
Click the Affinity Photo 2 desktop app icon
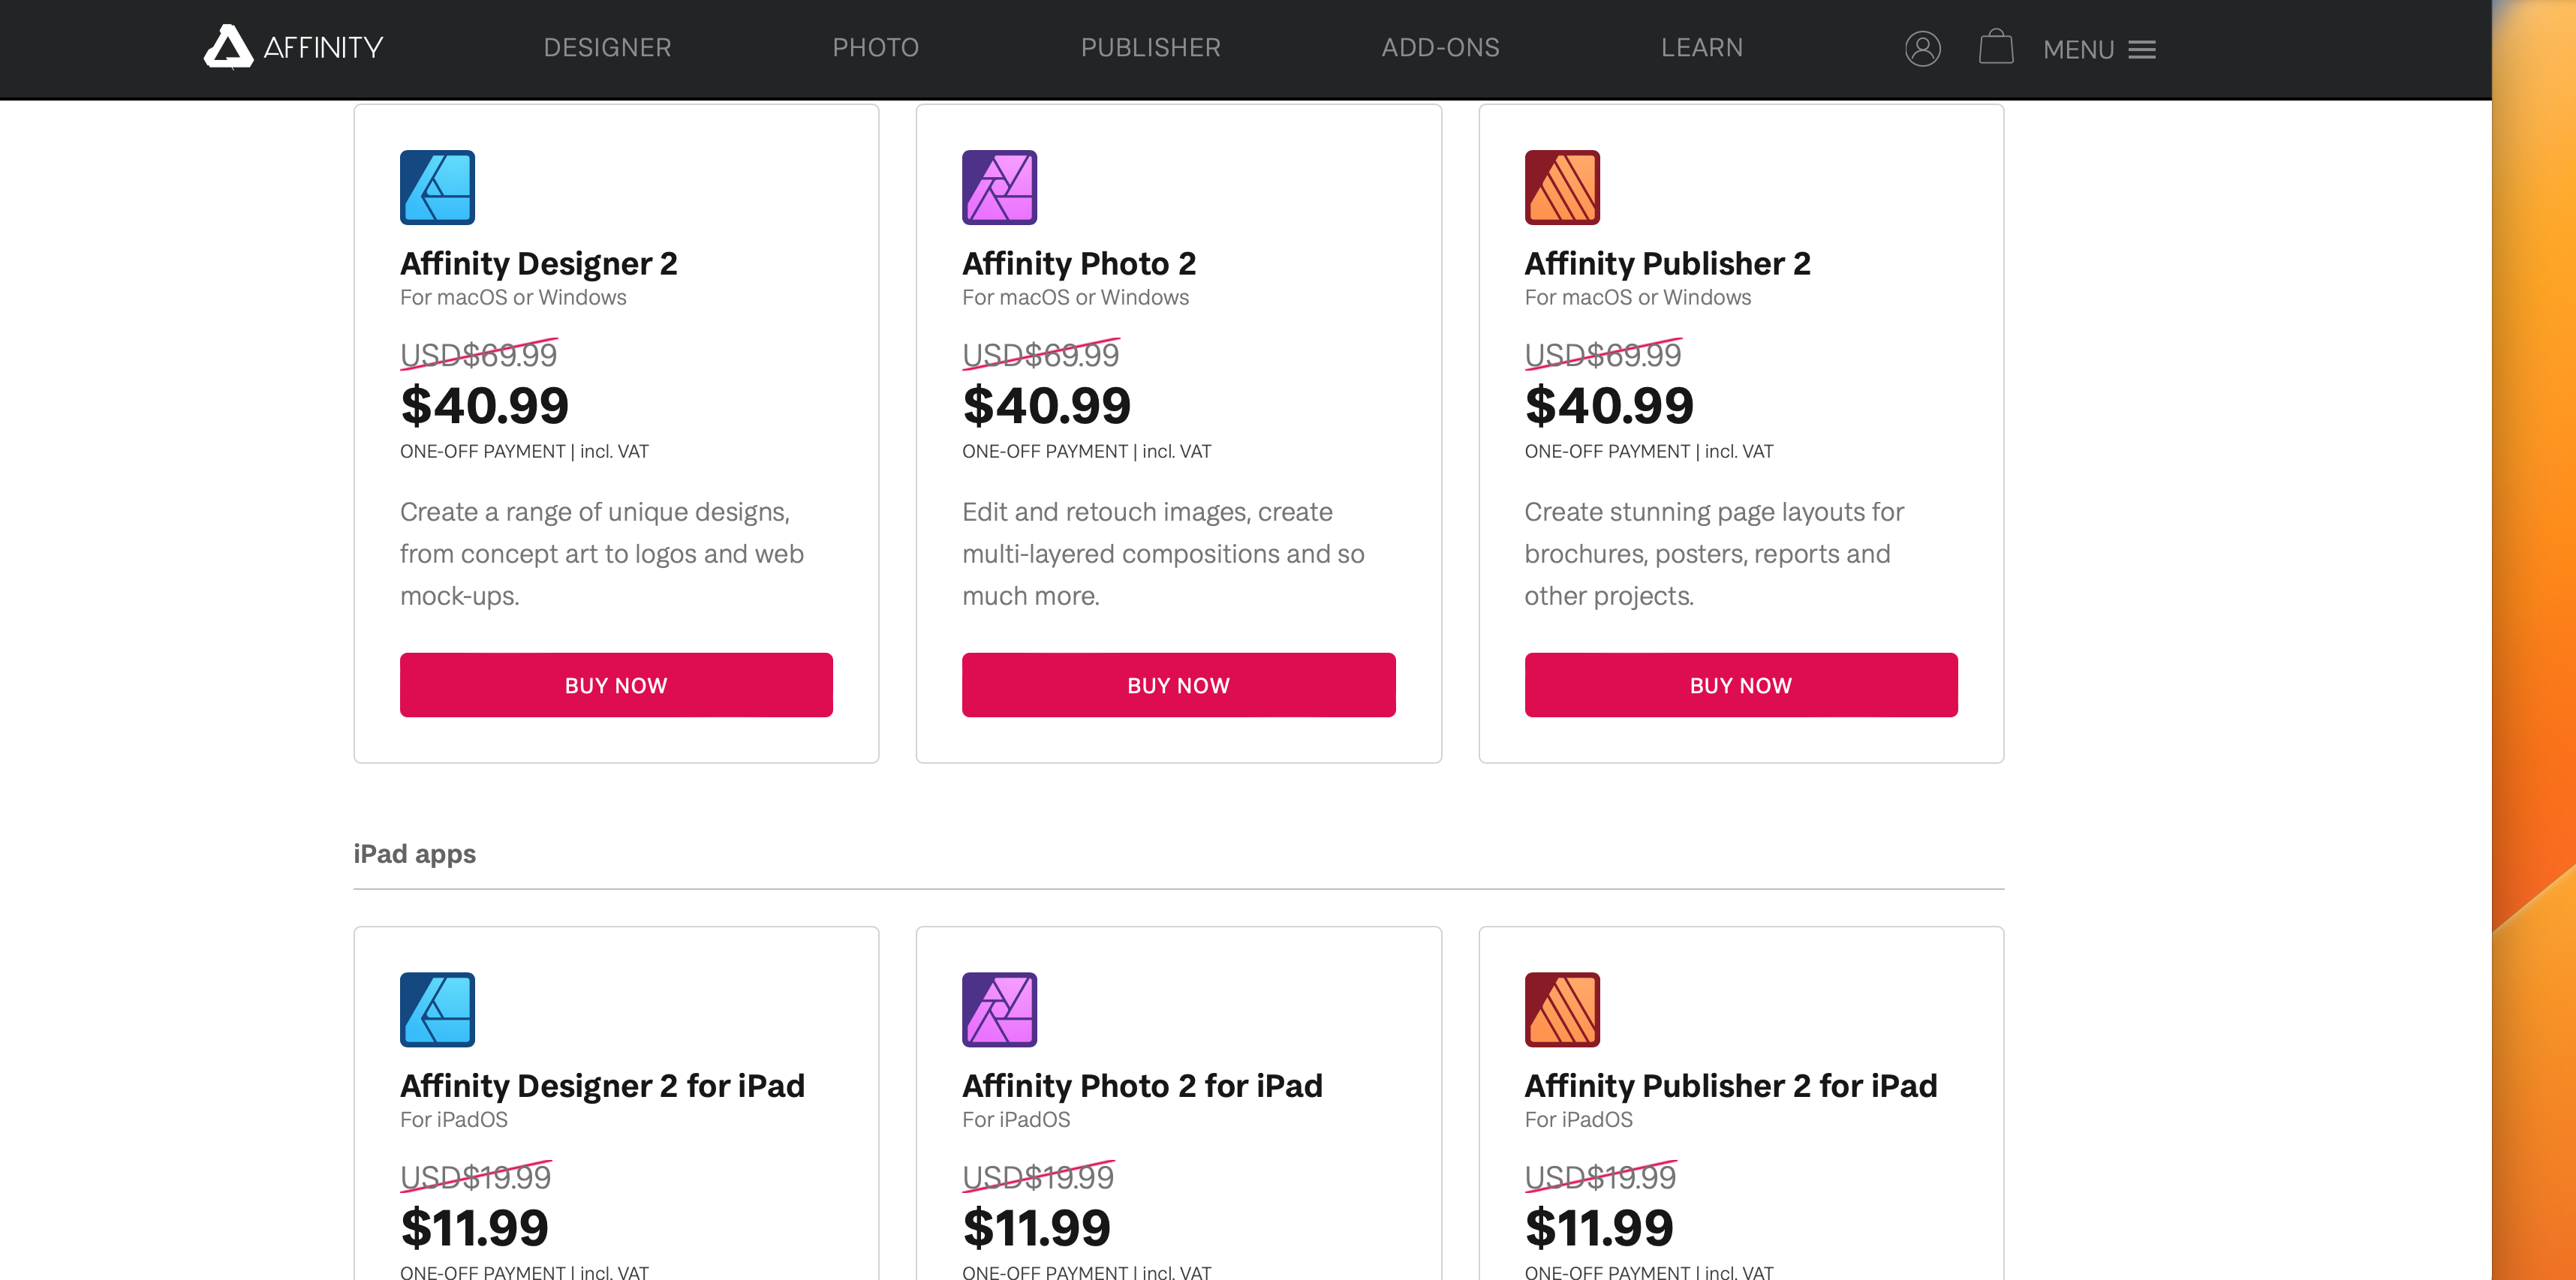click(x=999, y=187)
